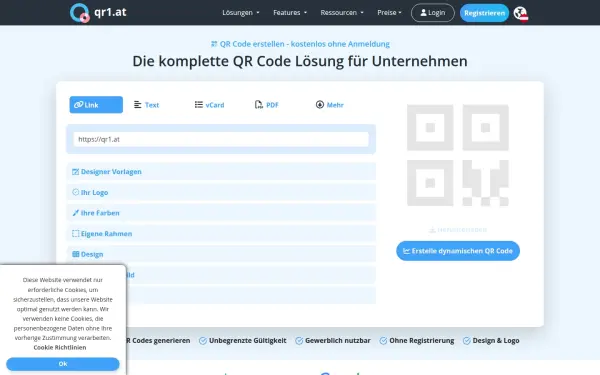Open the Features dropdown menu

point(290,13)
